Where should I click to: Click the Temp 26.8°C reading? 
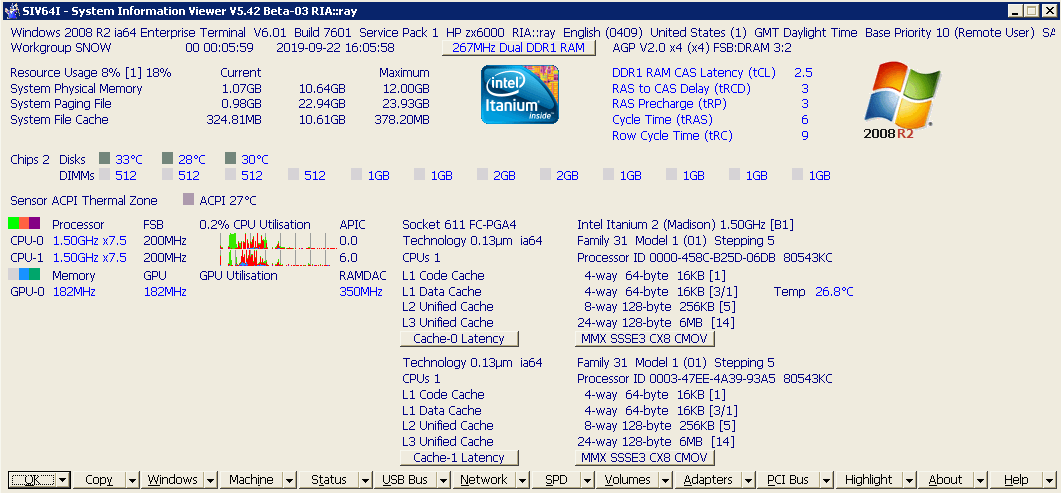(x=813, y=292)
